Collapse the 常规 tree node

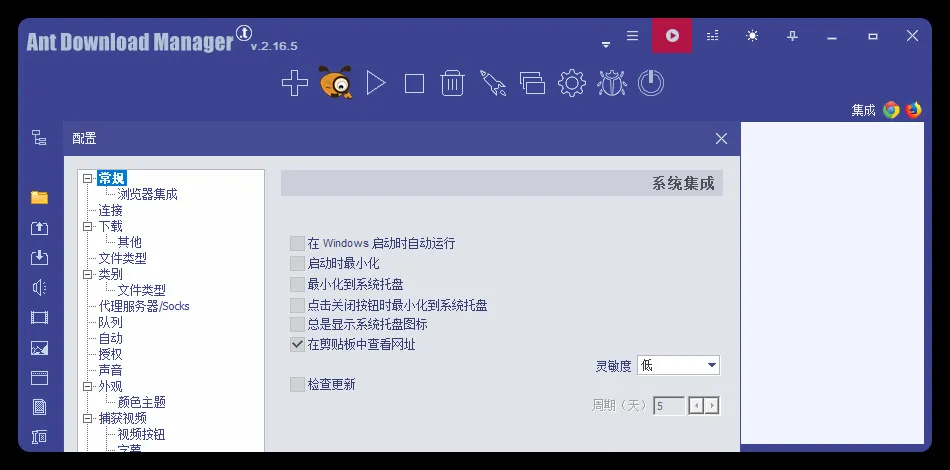click(88, 178)
